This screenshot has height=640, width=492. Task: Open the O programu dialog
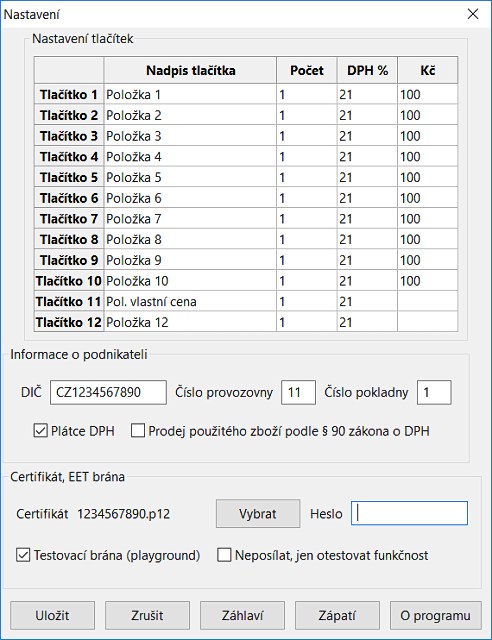point(436,615)
